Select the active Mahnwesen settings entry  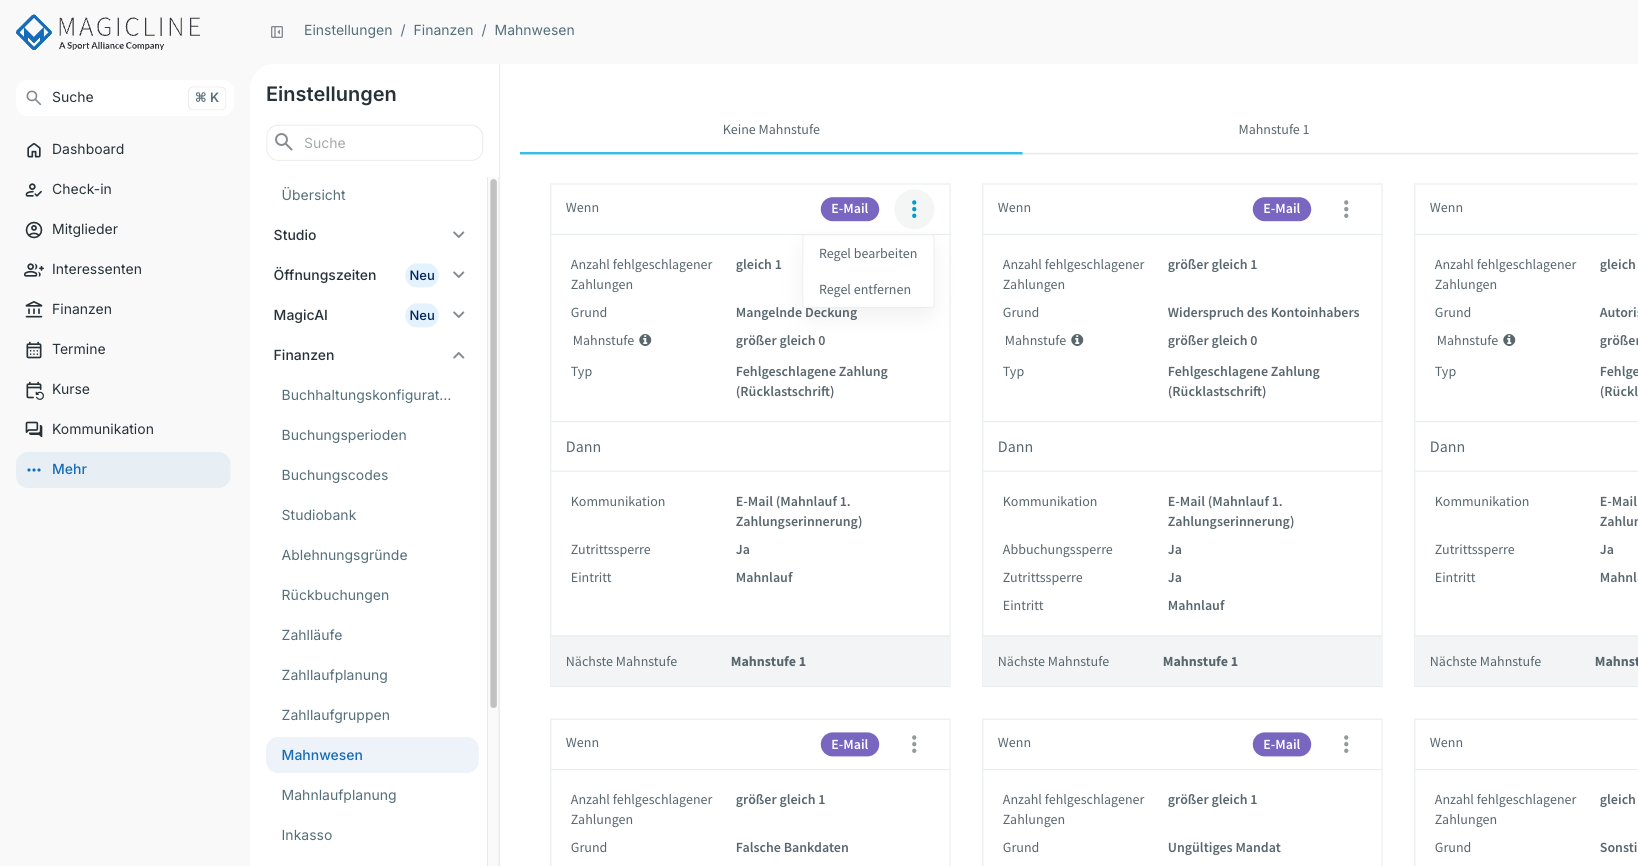(372, 755)
